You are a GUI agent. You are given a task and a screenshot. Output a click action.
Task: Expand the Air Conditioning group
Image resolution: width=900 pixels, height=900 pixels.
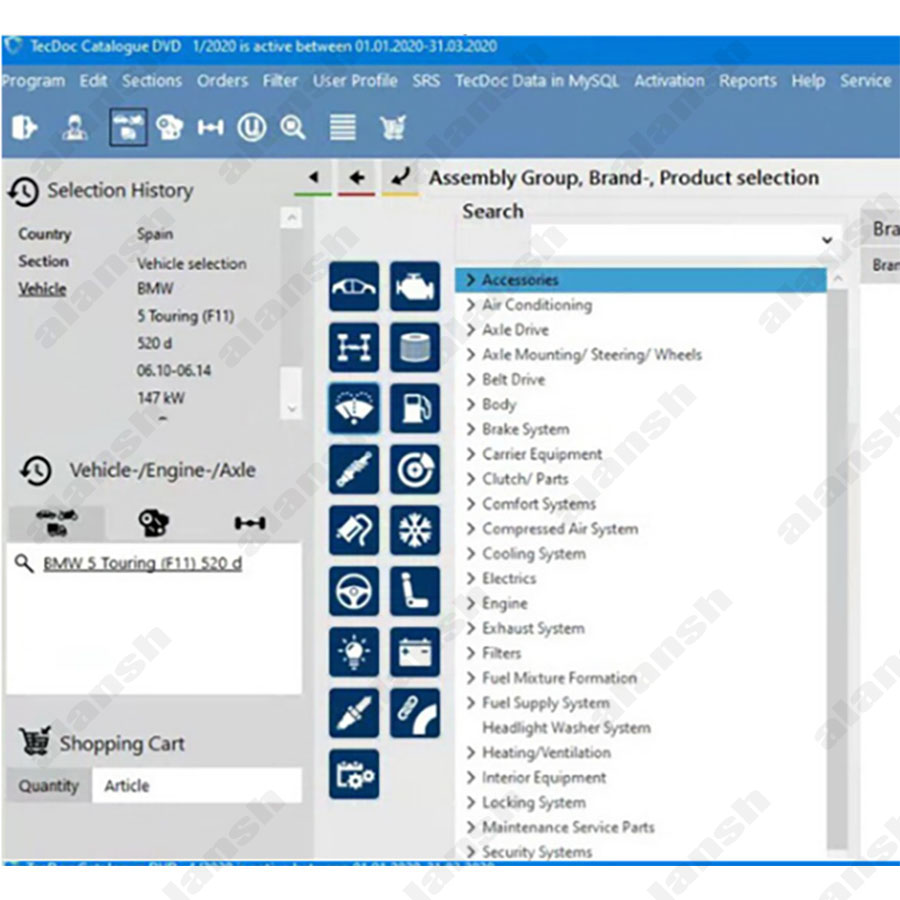[x=471, y=305]
